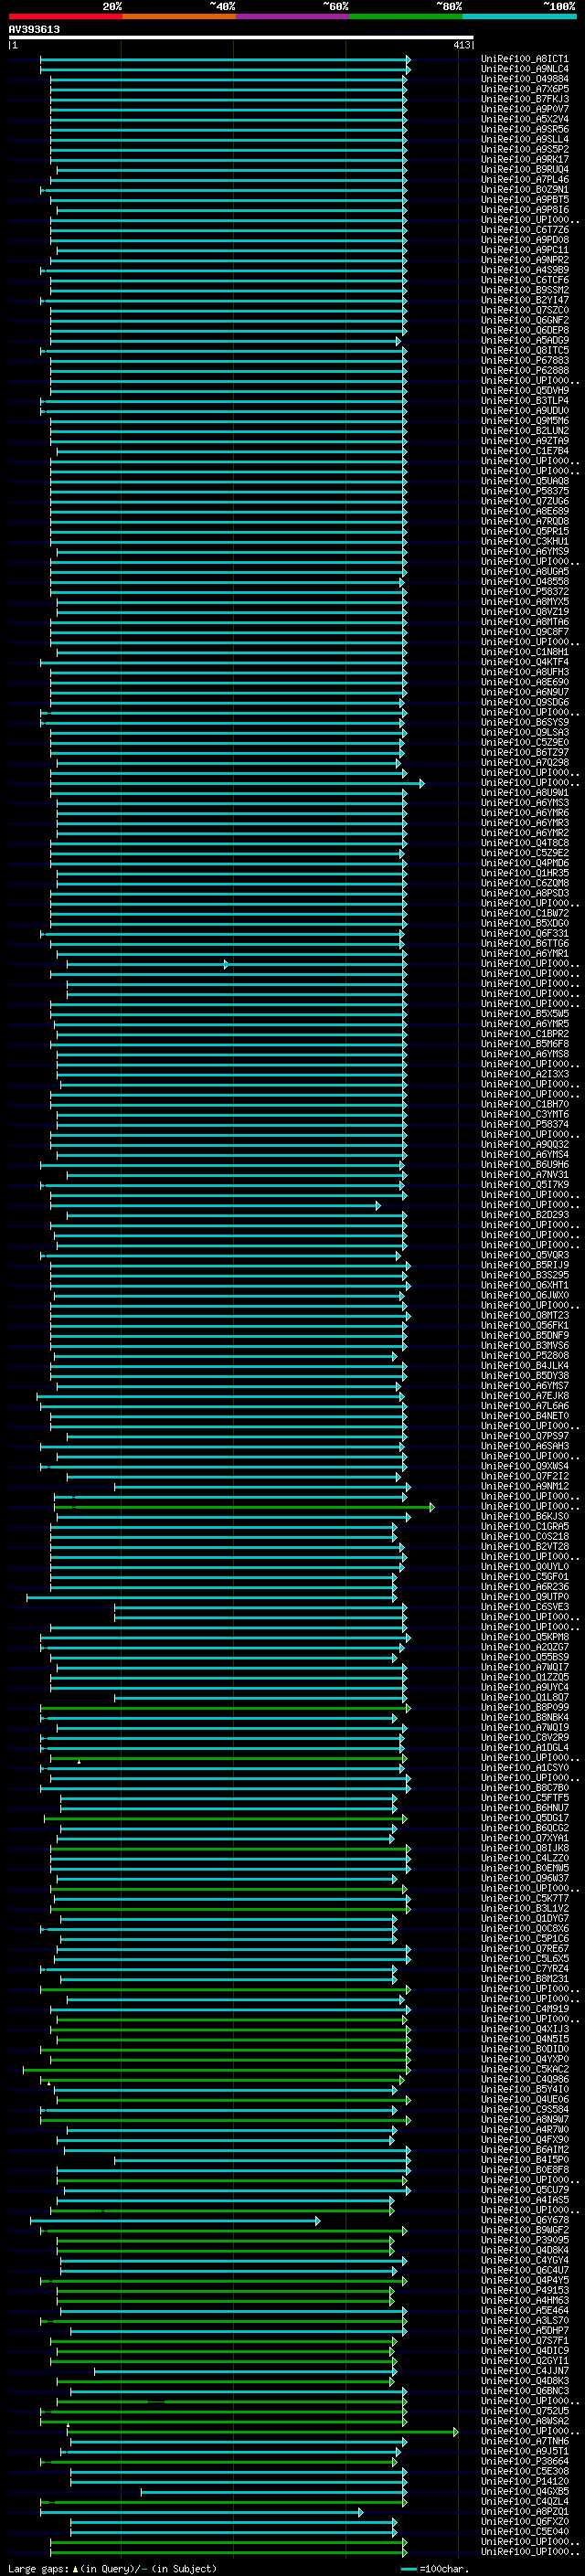Select hit label UniRef100_B3TLP4
Viewport: 585px width, 2576px height.
pos(525,401)
